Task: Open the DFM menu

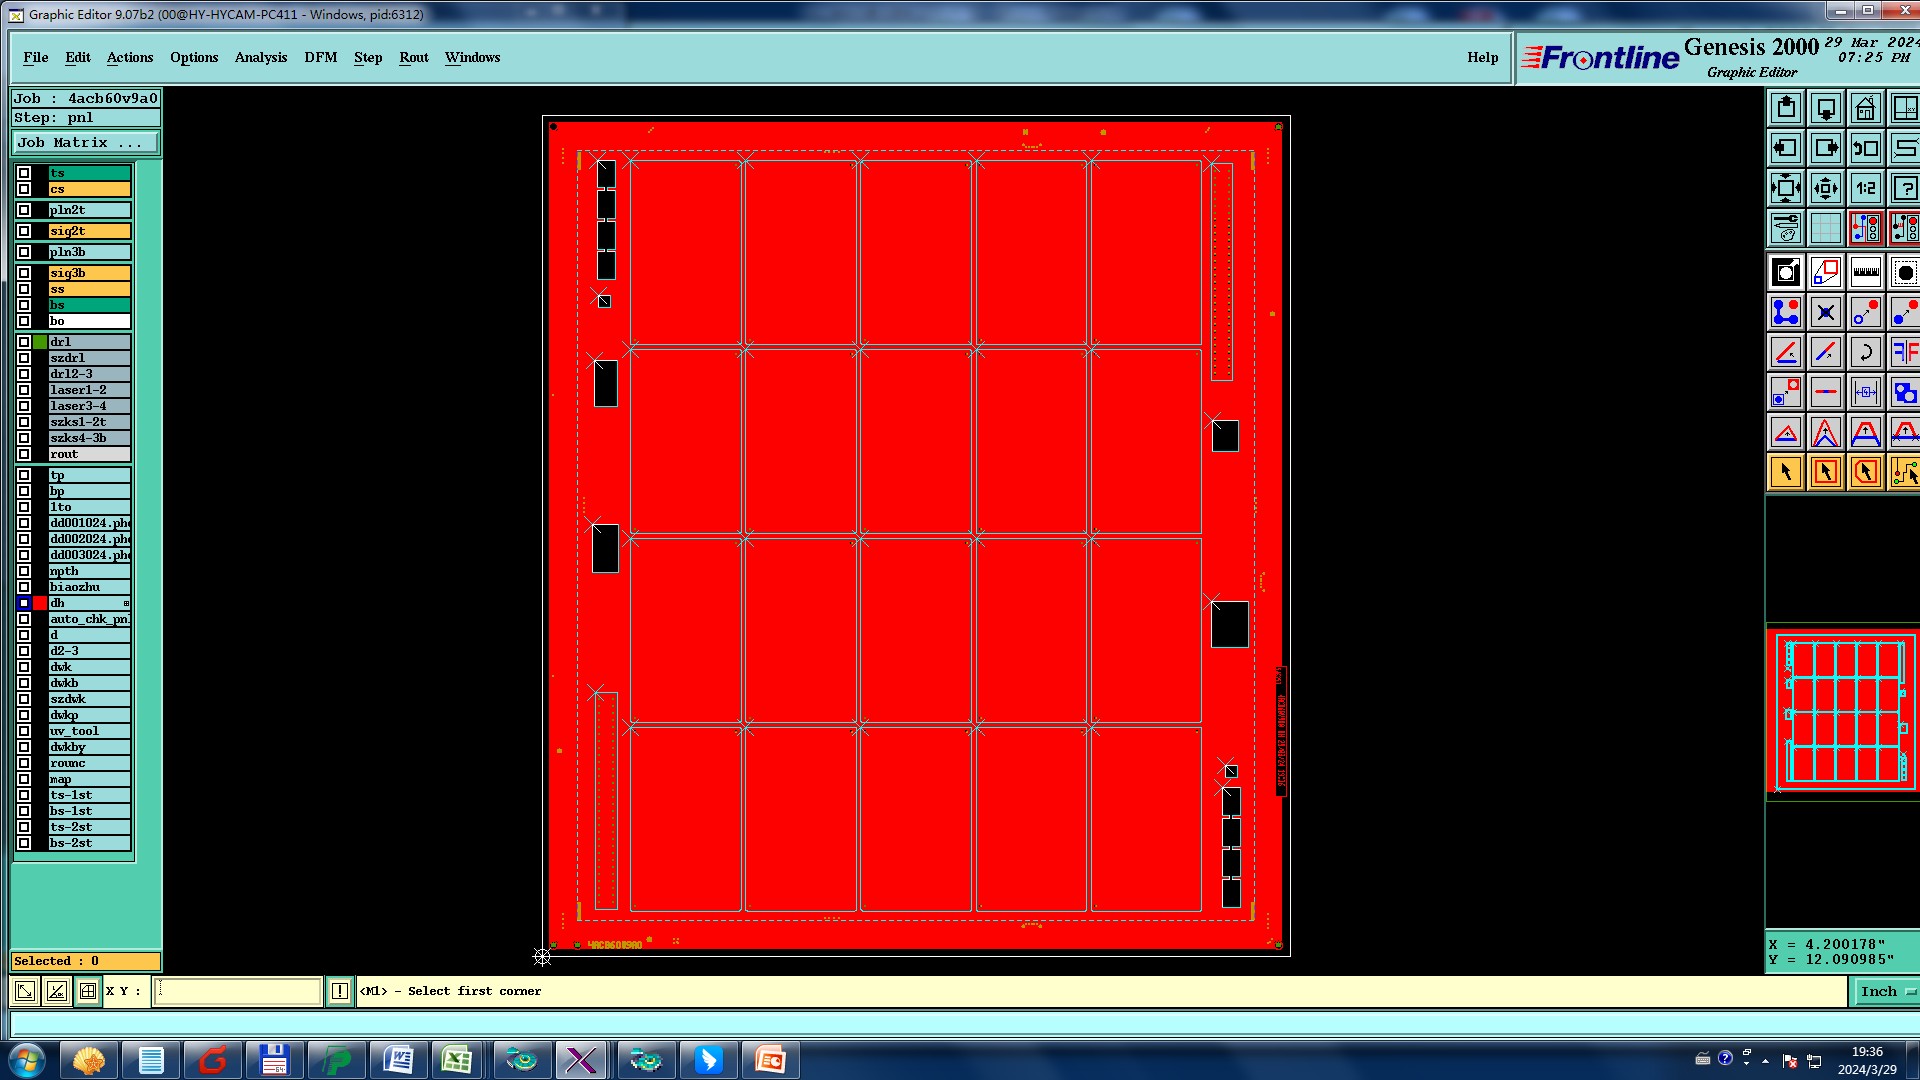Action: click(320, 57)
